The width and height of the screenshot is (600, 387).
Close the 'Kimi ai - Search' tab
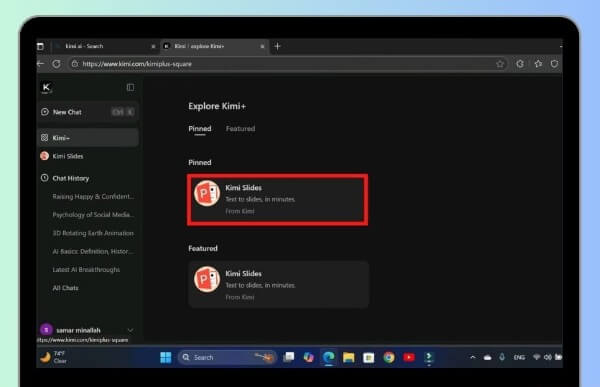coord(153,46)
